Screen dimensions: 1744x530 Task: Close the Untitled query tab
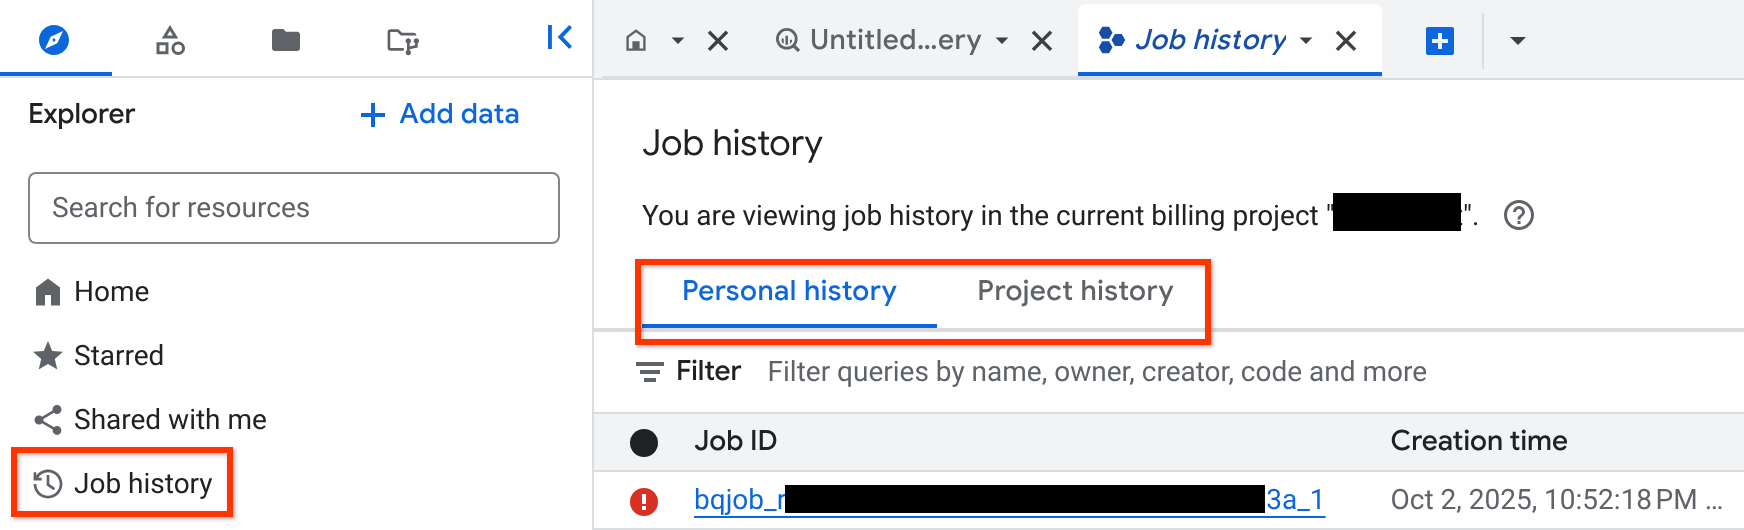point(1042,41)
